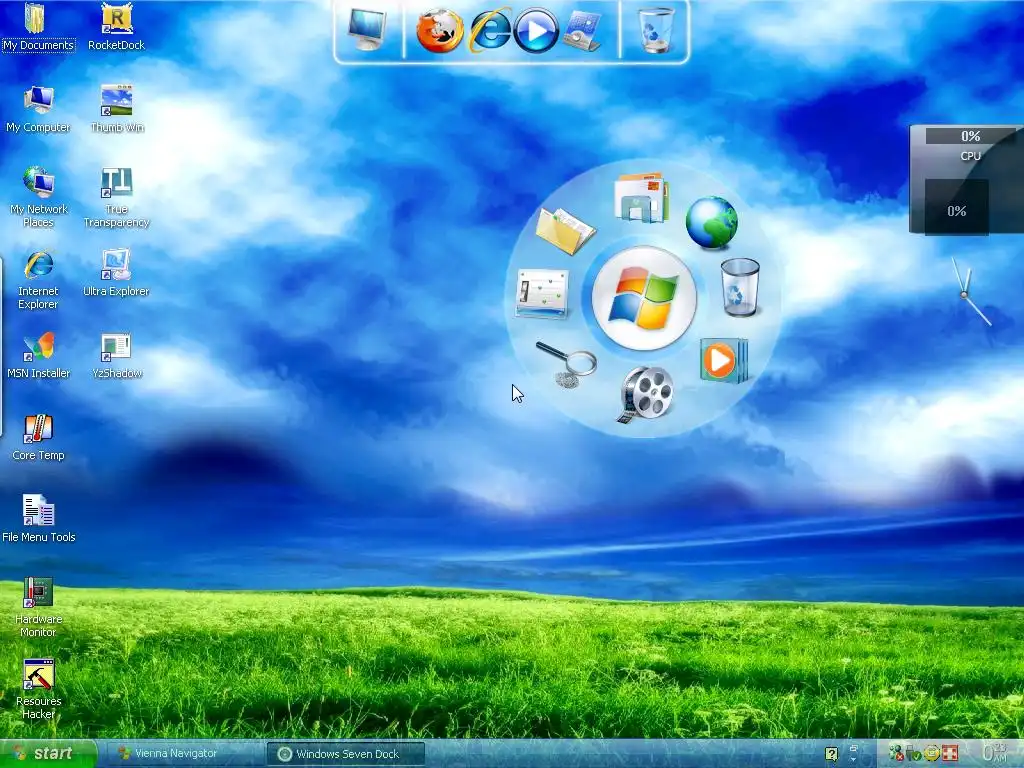
Task: Open the mail icon in the circular dock
Action: [x=641, y=197]
